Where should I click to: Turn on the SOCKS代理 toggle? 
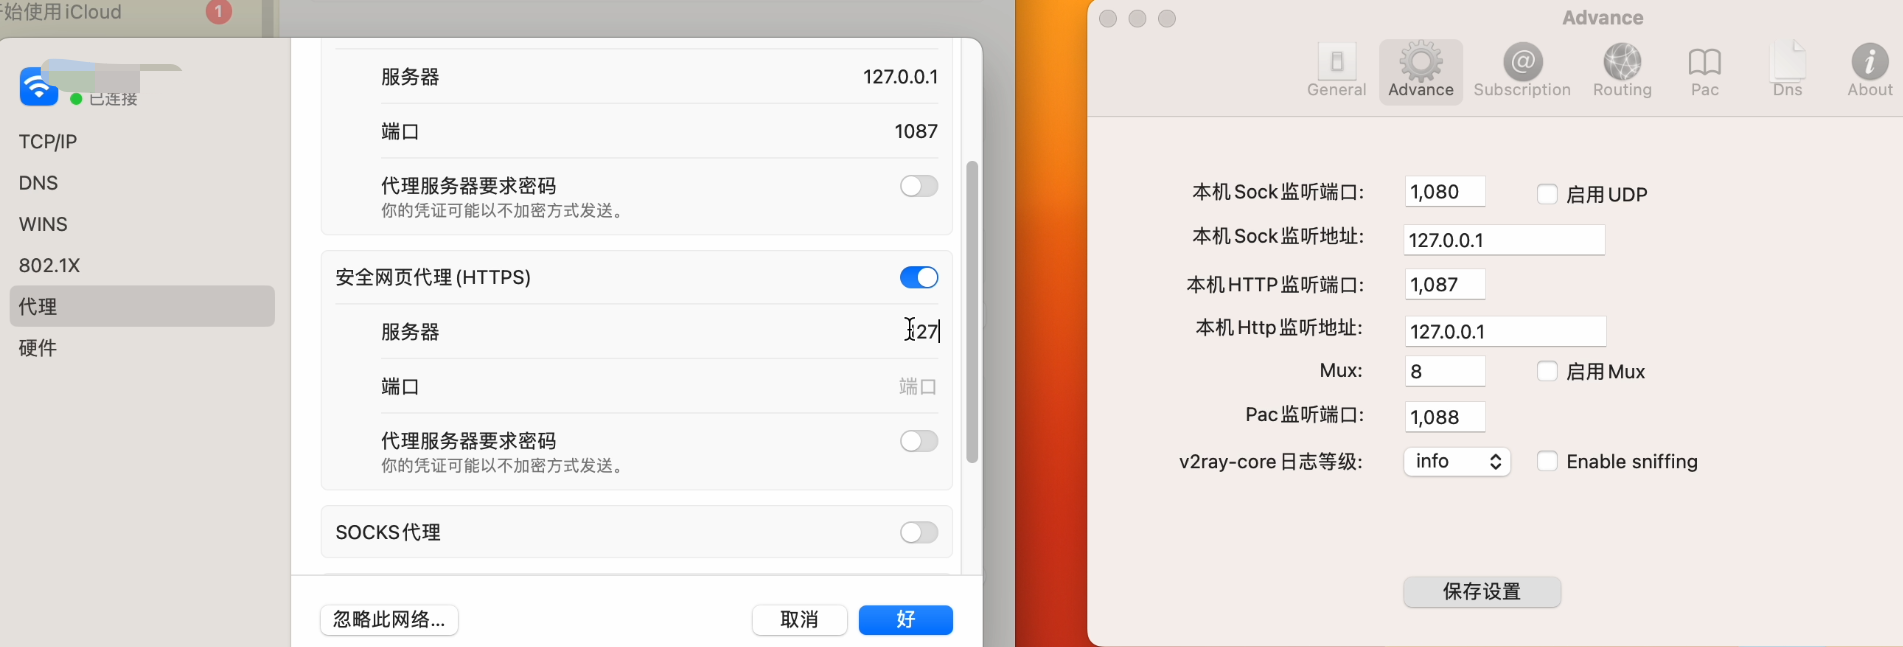[918, 532]
